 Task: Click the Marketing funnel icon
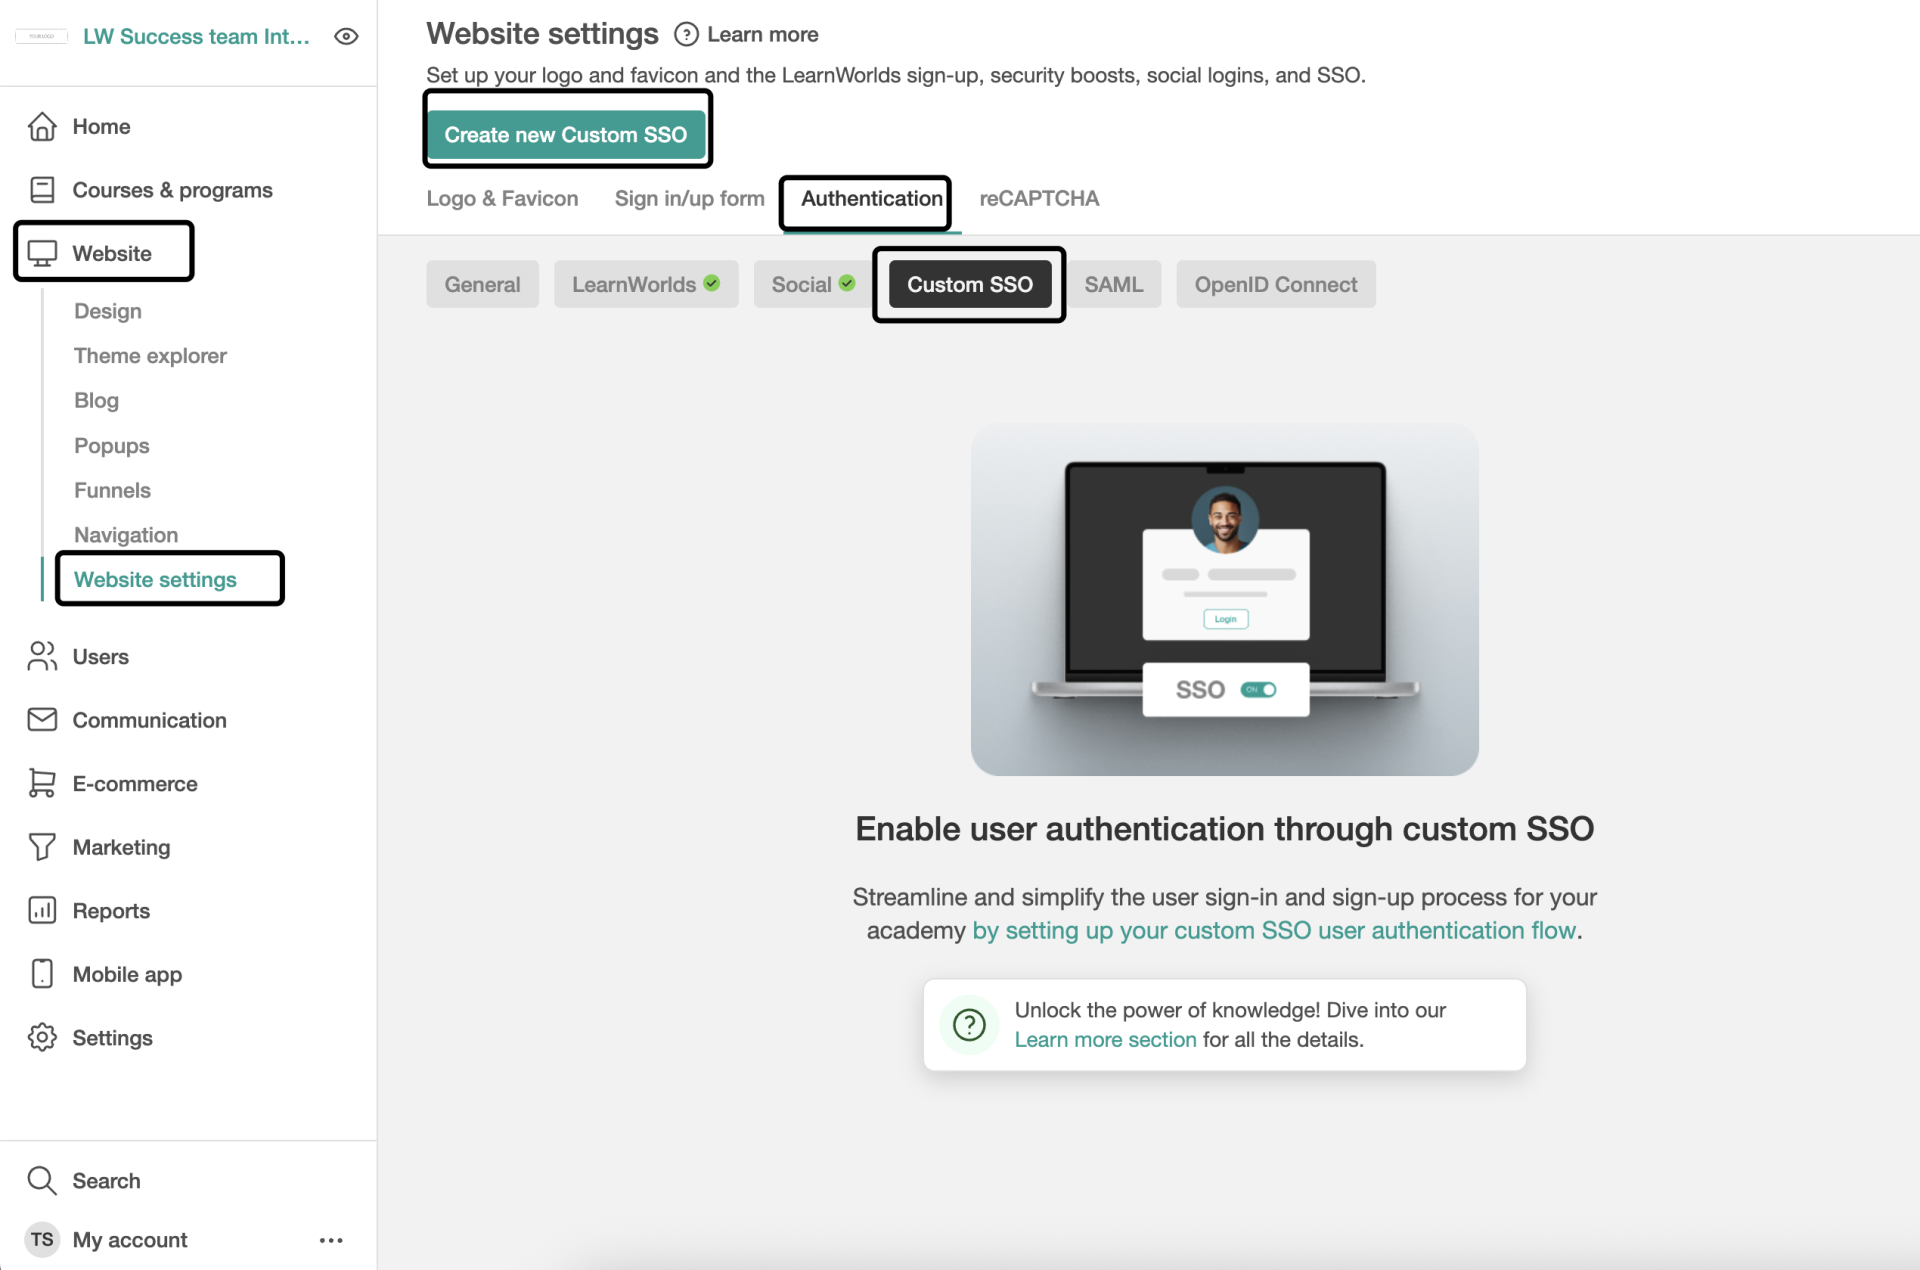click(x=42, y=847)
